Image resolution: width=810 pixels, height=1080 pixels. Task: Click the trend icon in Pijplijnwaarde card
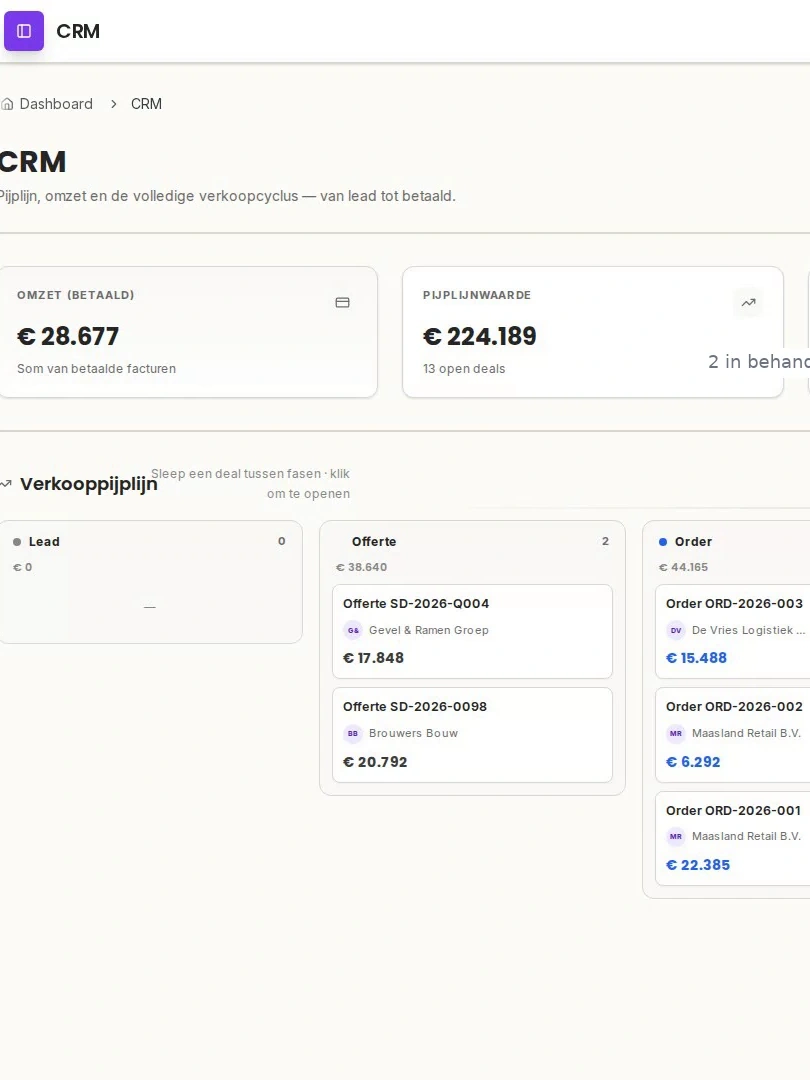click(749, 302)
